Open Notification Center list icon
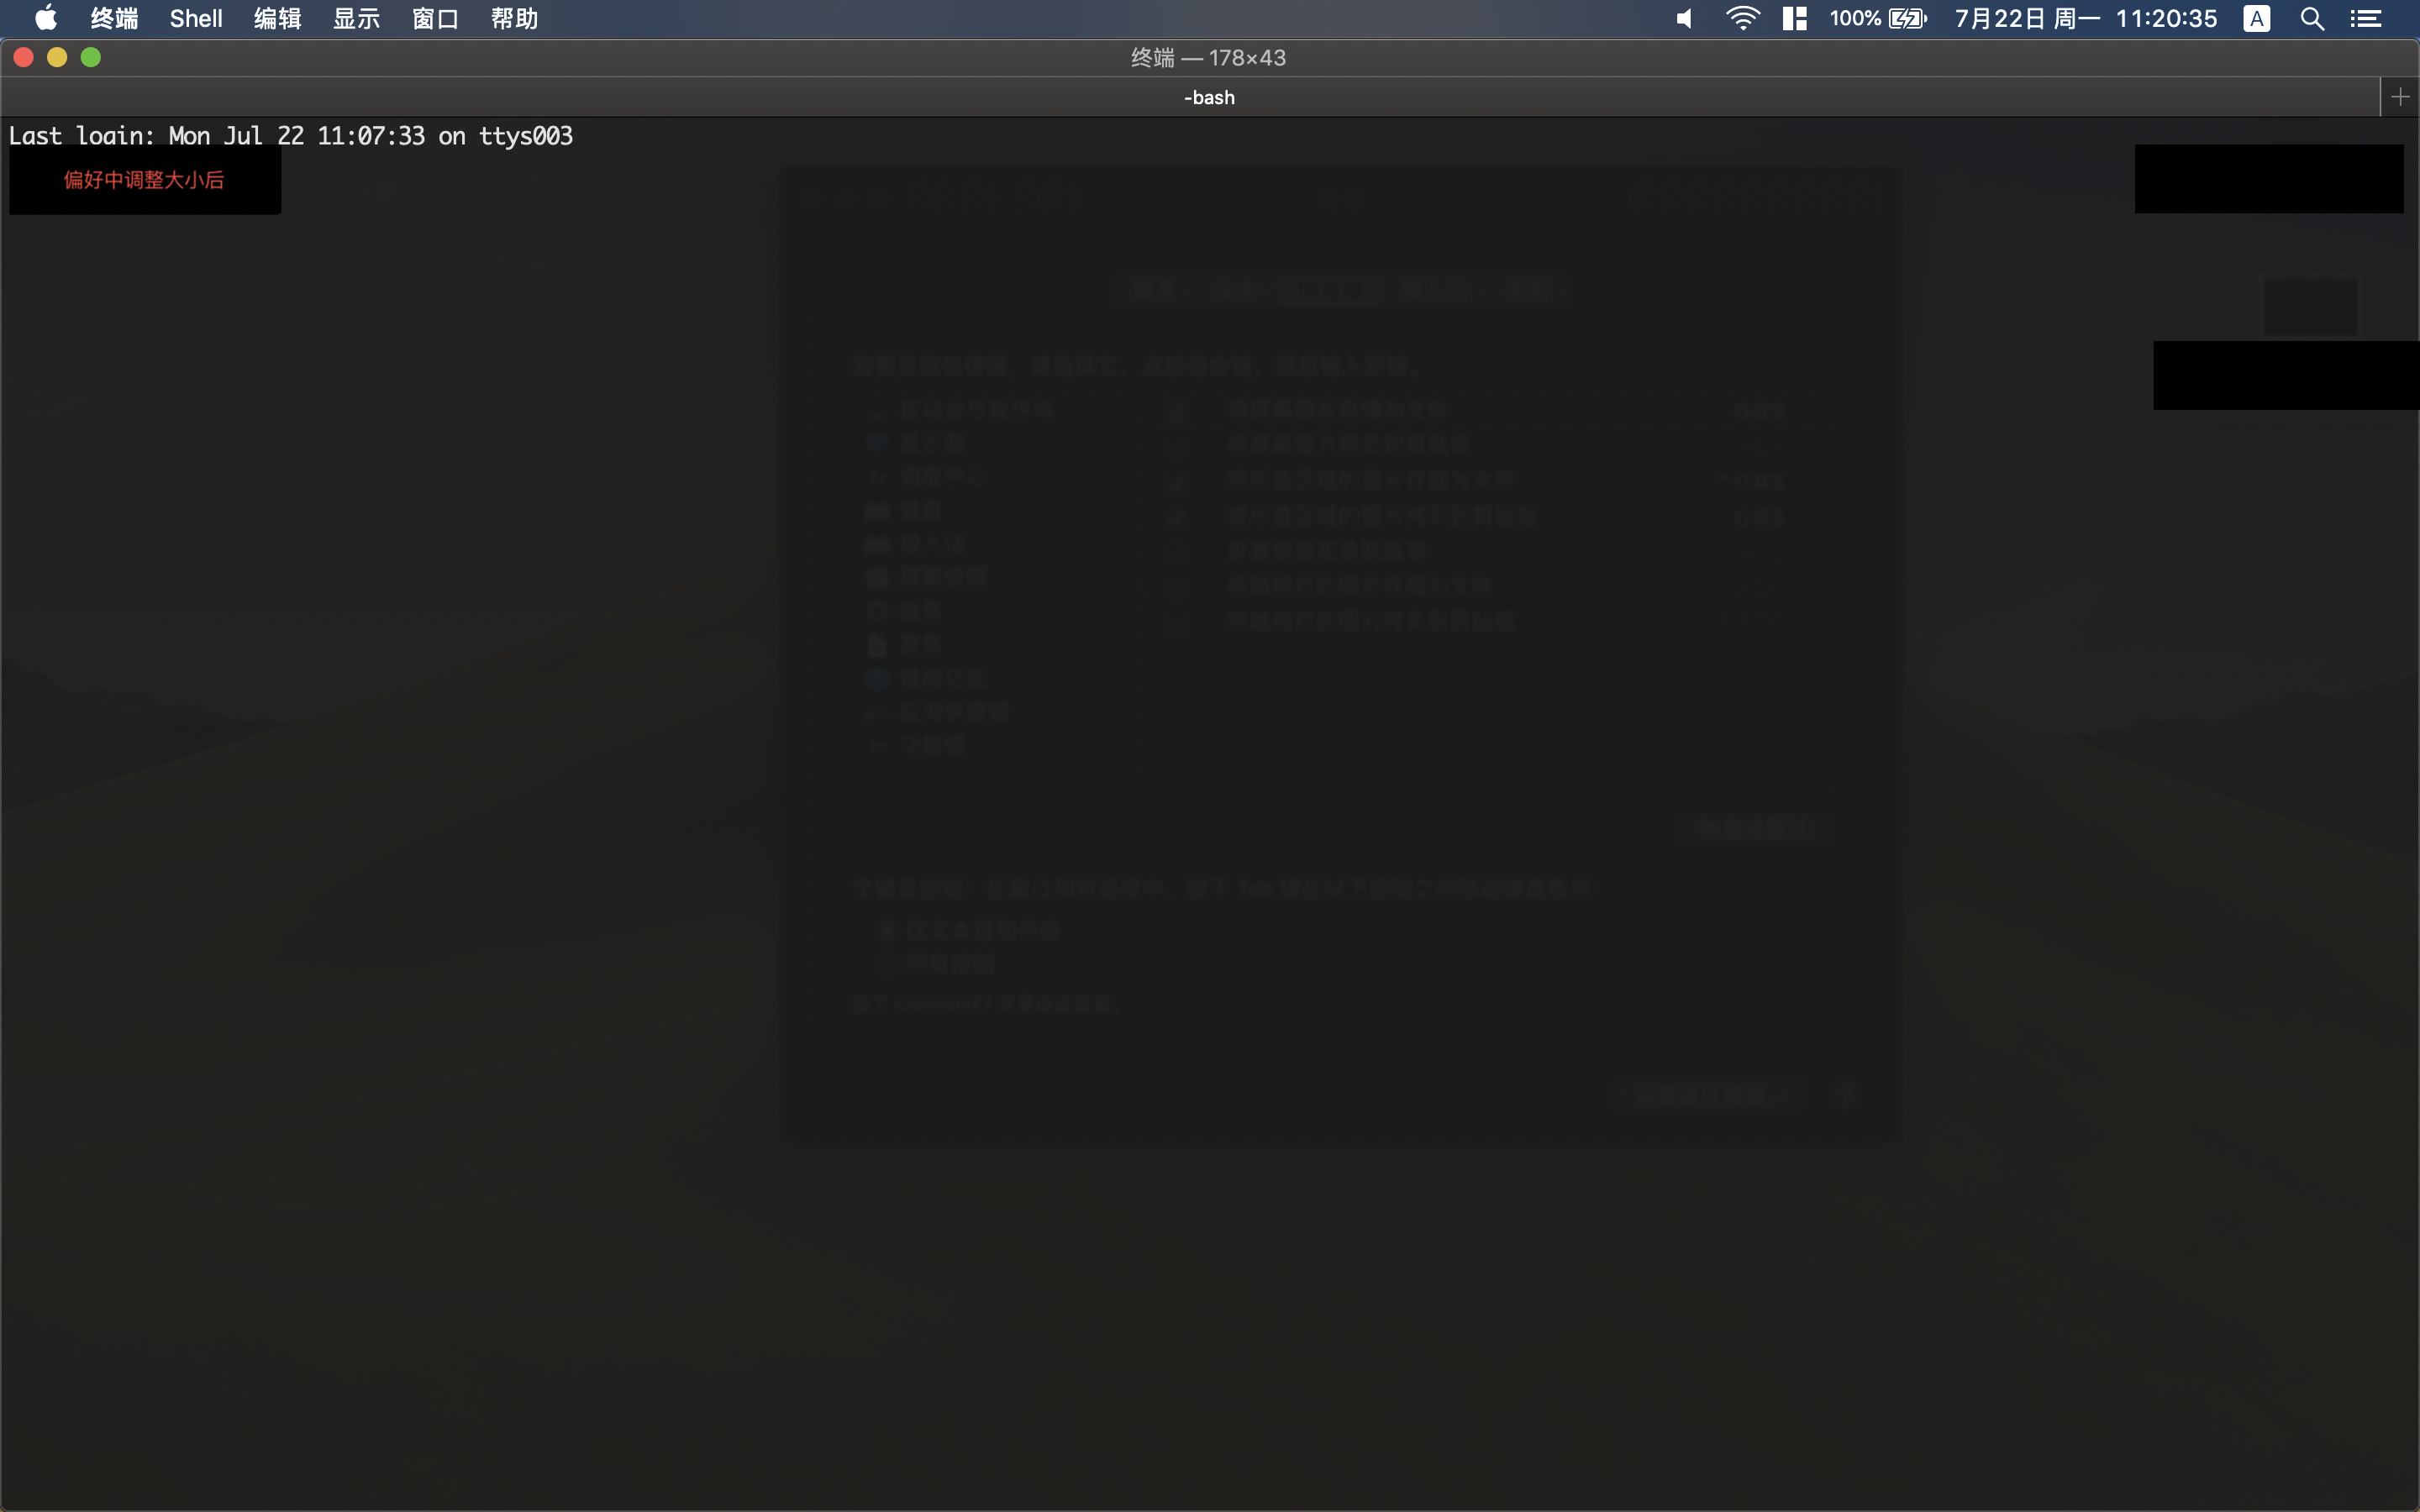2420x1512 pixels. tap(2366, 18)
